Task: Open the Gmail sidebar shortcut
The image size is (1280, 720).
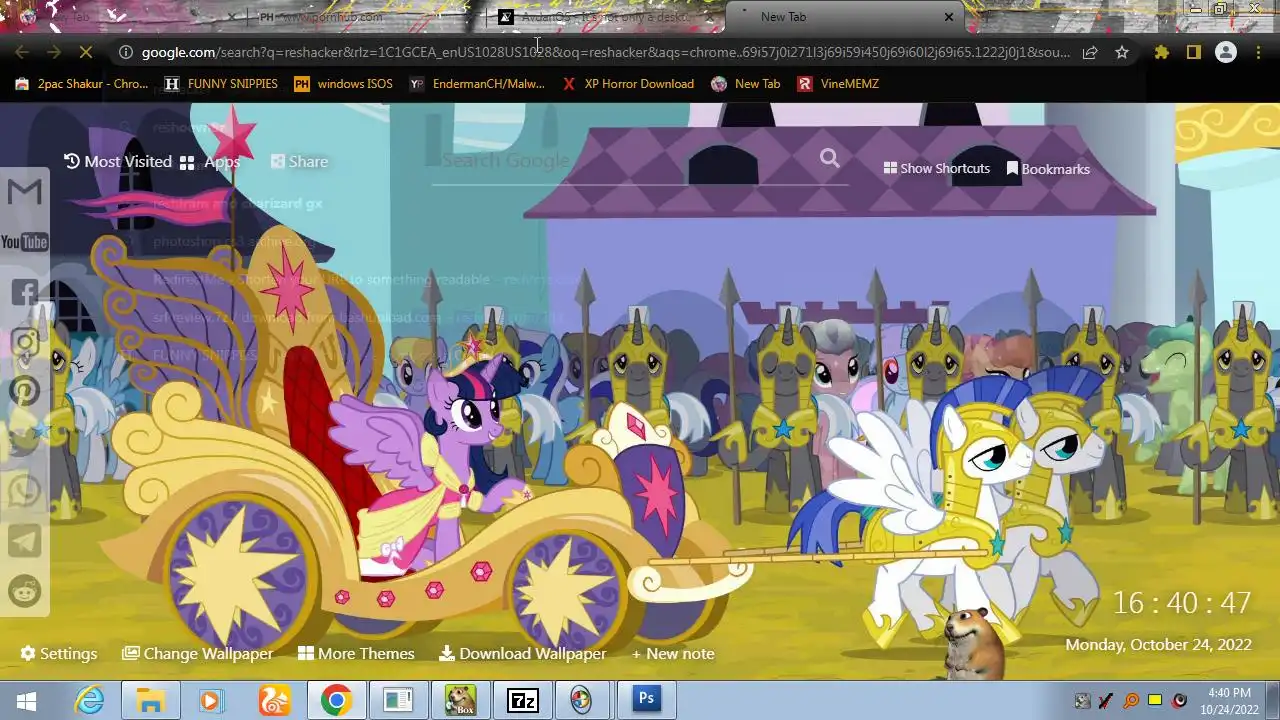Action: pos(25,191)
